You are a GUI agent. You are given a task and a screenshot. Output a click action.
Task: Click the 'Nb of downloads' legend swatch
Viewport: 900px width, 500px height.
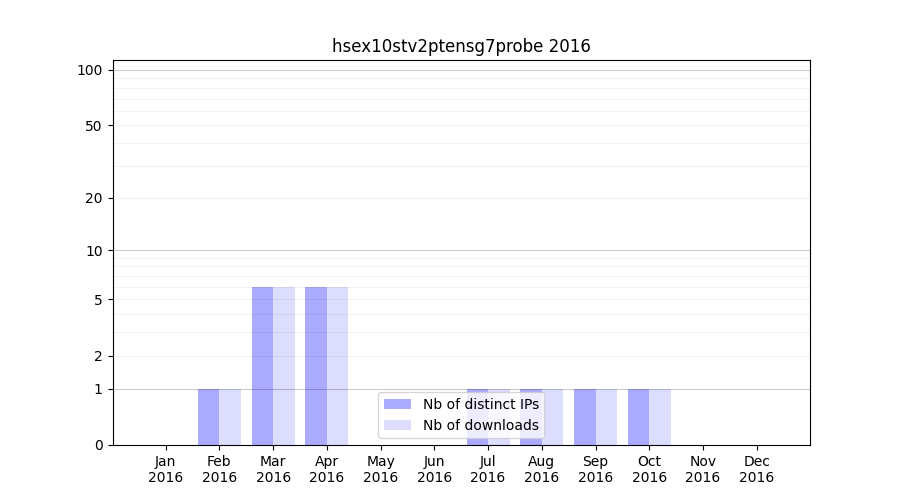tap(397, 425)
